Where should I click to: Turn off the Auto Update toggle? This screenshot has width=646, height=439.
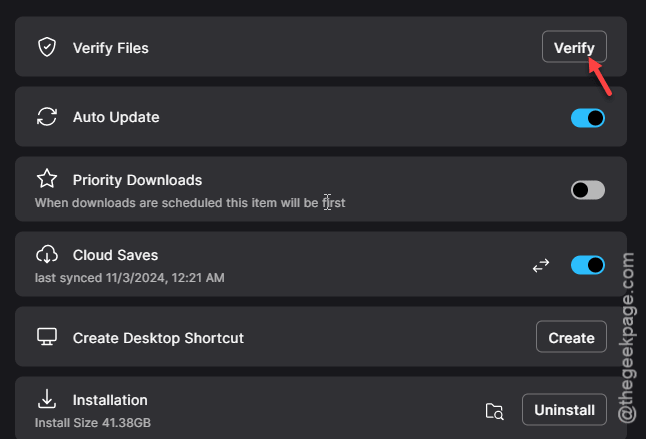pyautogui.click(x=588, y=118)
